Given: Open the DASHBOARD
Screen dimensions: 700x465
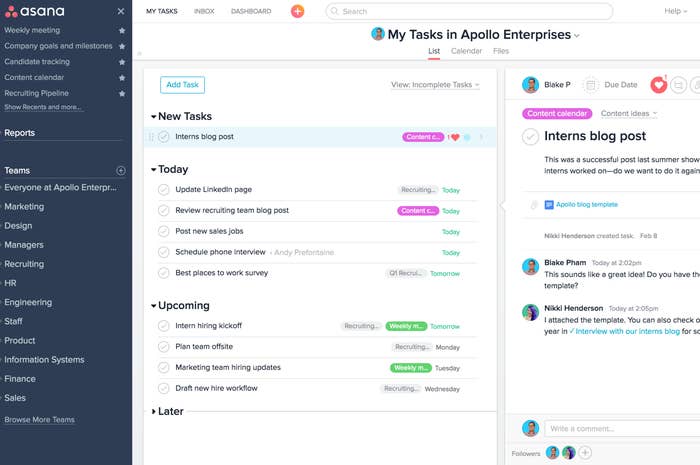Looking at the screenshot, I should [251, 11].
